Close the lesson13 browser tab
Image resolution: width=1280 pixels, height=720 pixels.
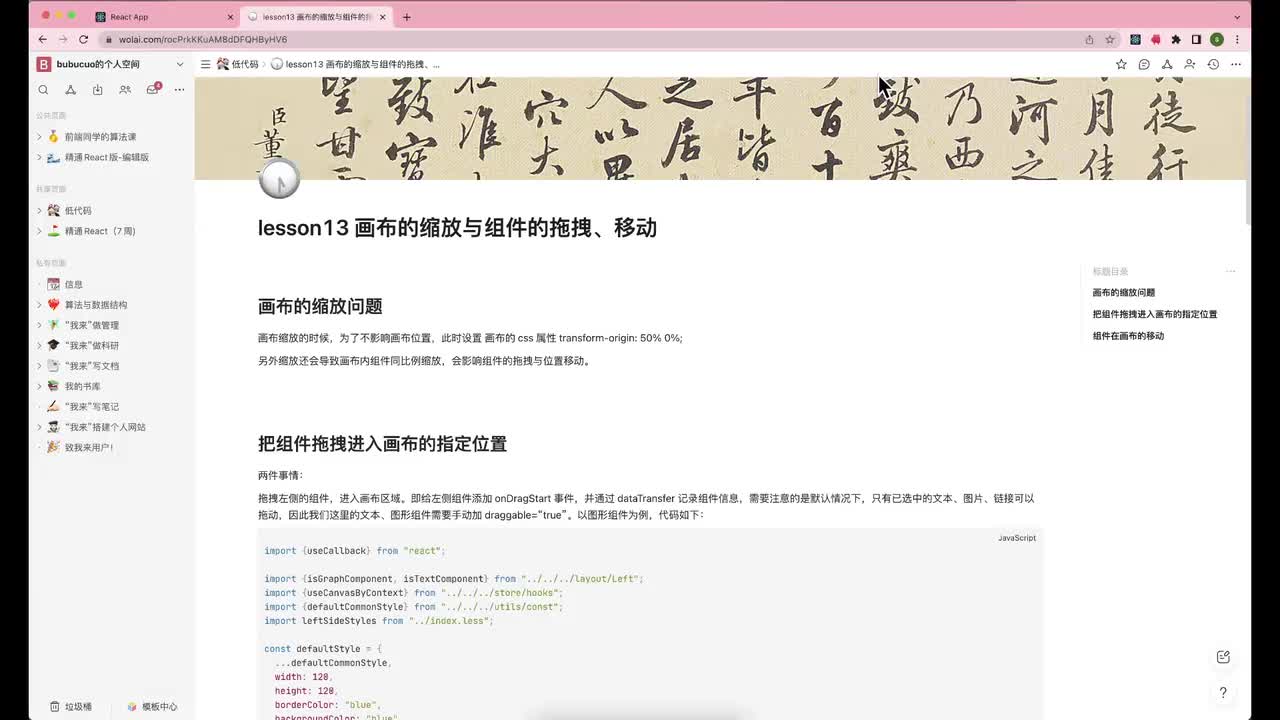[x=382, y=17]
